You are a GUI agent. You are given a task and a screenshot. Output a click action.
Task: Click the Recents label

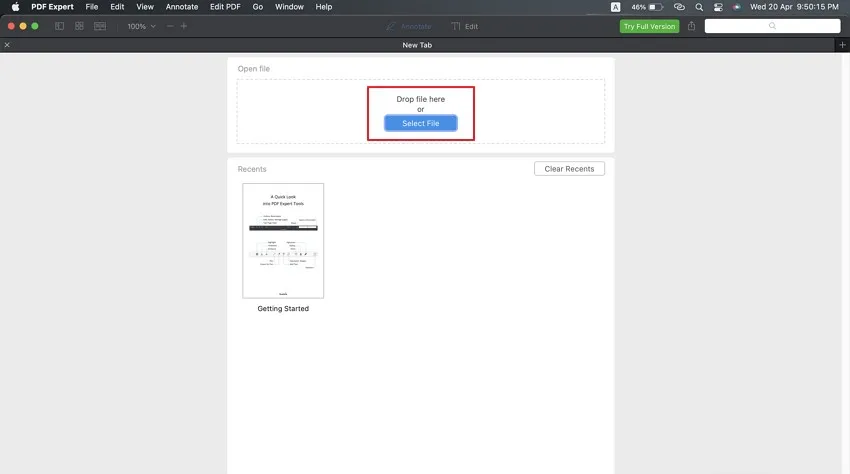point(252,169)
